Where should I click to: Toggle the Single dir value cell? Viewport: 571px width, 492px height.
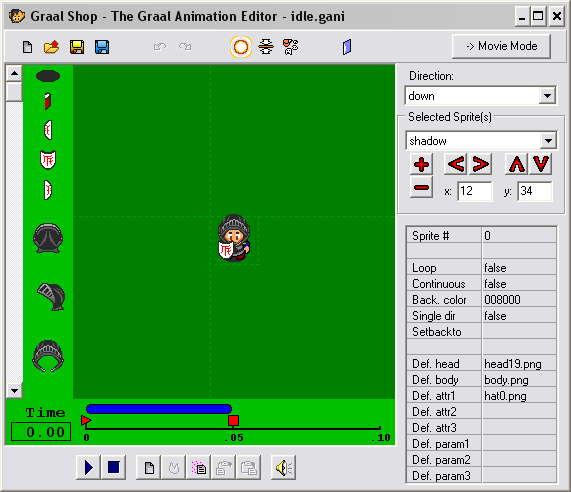pos(519,316)
